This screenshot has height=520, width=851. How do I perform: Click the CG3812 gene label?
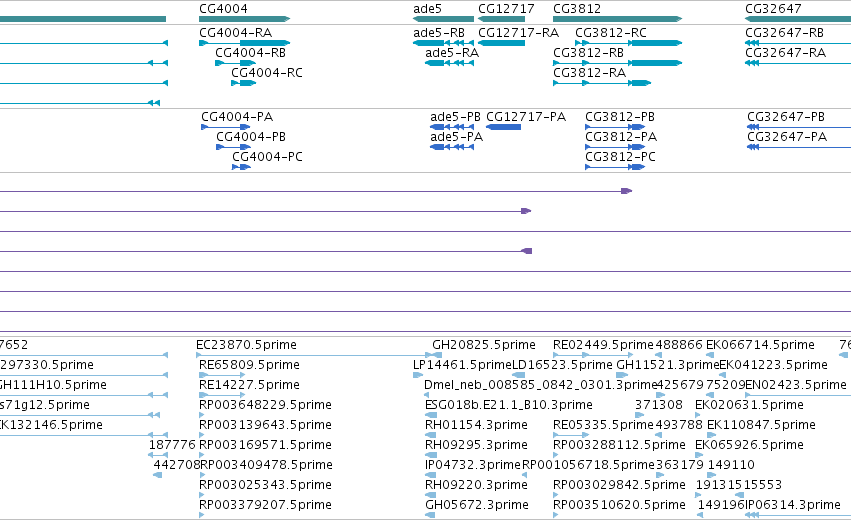click(576, 9)
